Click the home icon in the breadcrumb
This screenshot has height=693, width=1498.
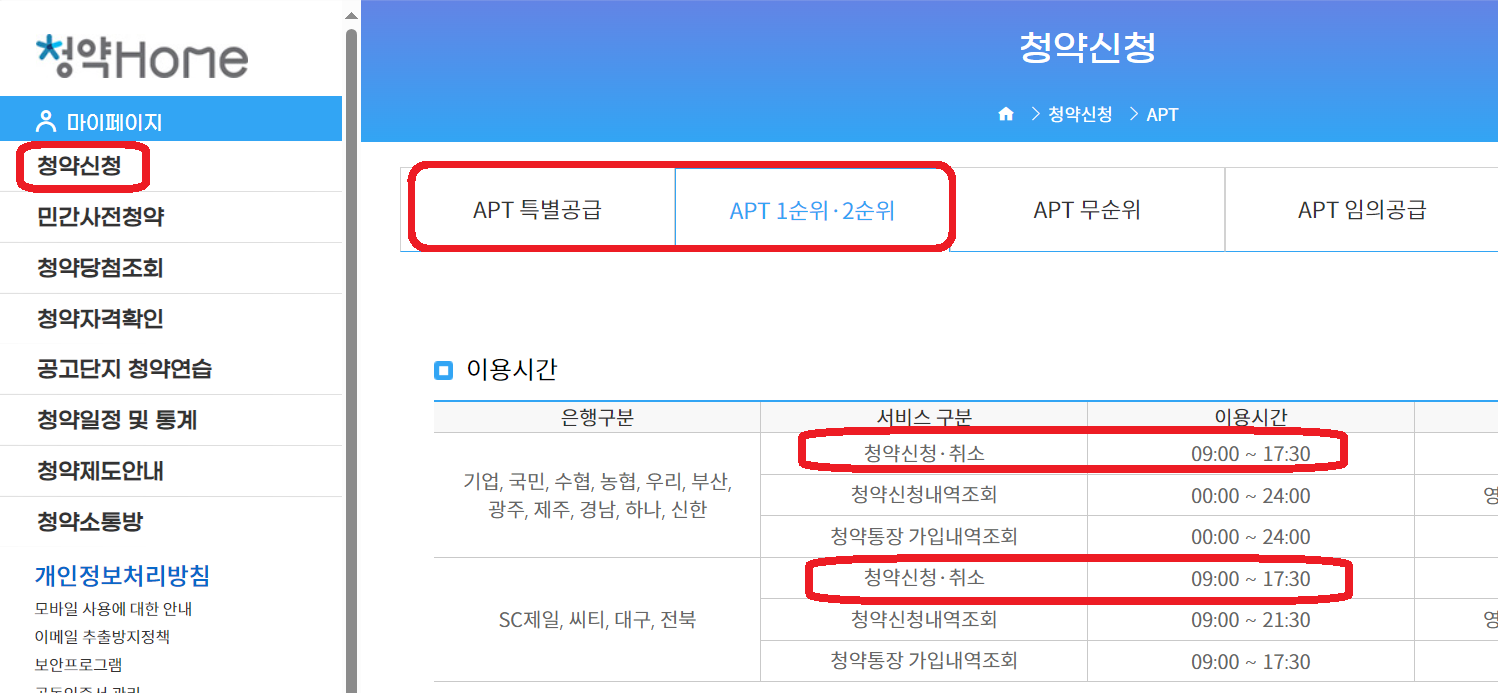tap(1005, 114)
